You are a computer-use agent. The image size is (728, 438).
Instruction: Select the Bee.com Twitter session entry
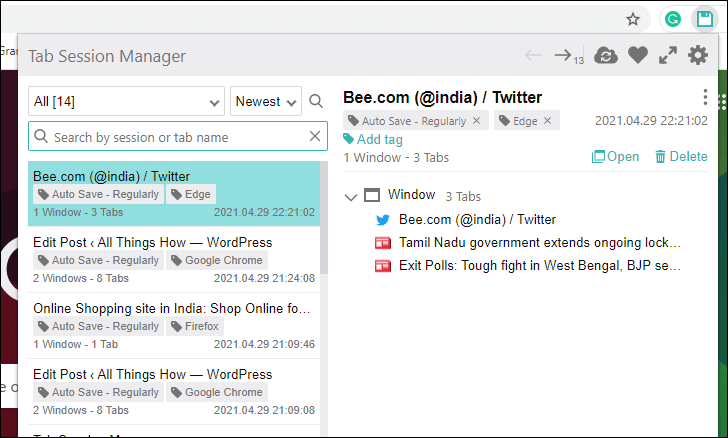(174, 194)
